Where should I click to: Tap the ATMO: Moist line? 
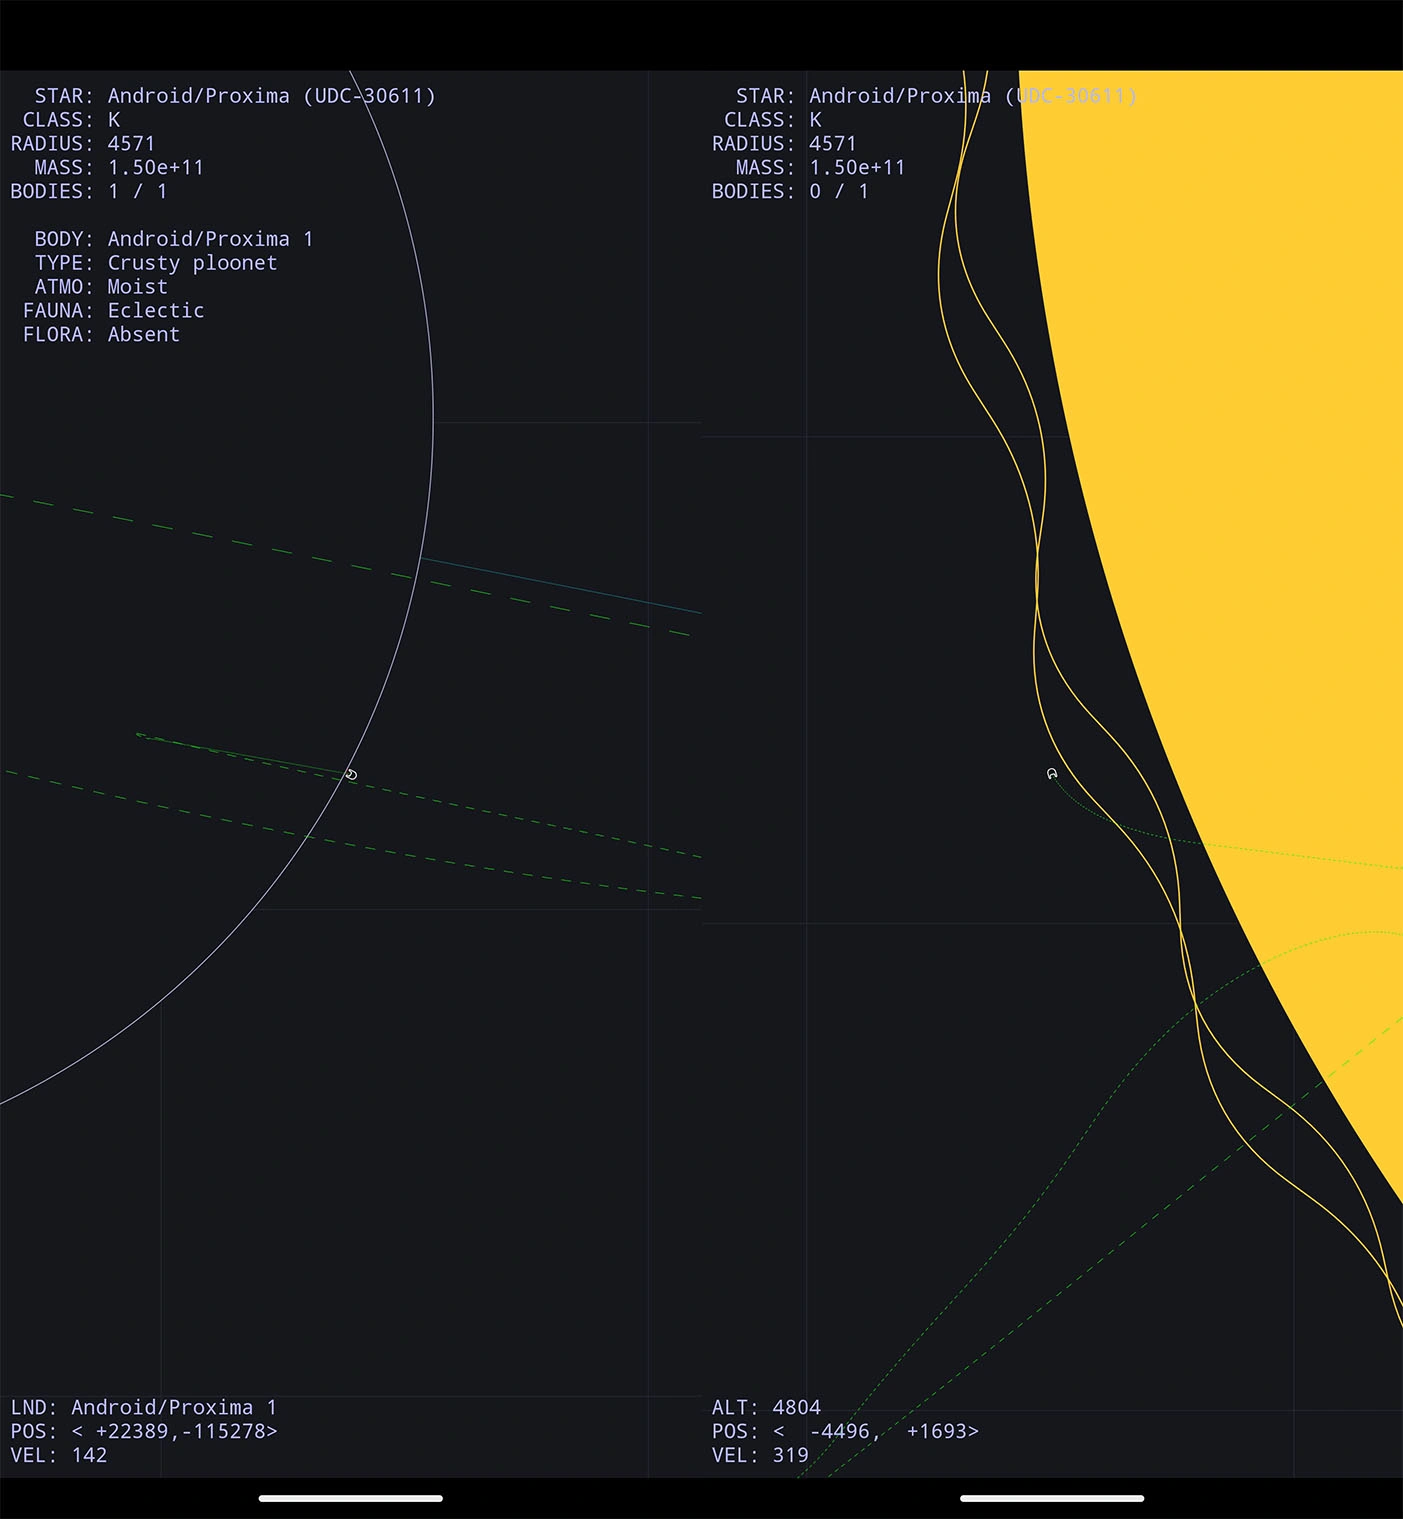pyautogui.click(x=101, y=287)
